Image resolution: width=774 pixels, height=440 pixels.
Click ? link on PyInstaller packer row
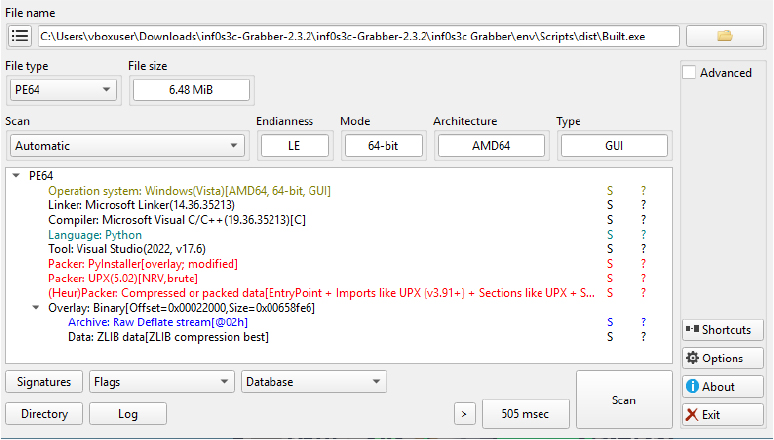[x=643, y=264]
